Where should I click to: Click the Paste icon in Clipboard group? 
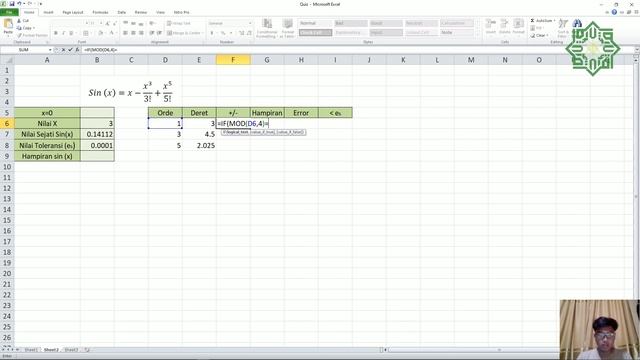(x=8, y=24)
